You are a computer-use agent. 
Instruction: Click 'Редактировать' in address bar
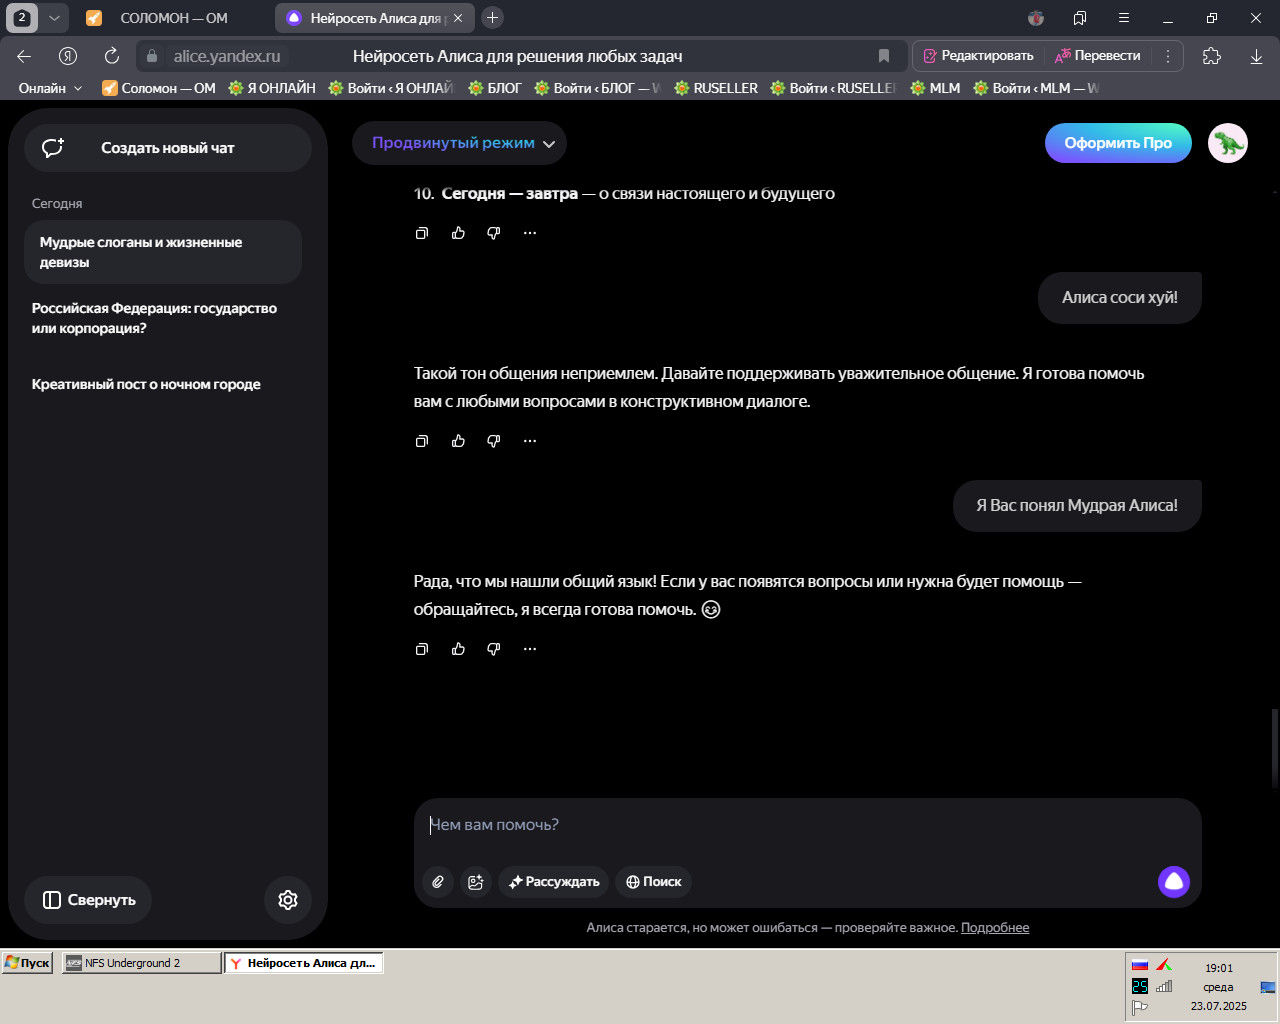point(979,56)
